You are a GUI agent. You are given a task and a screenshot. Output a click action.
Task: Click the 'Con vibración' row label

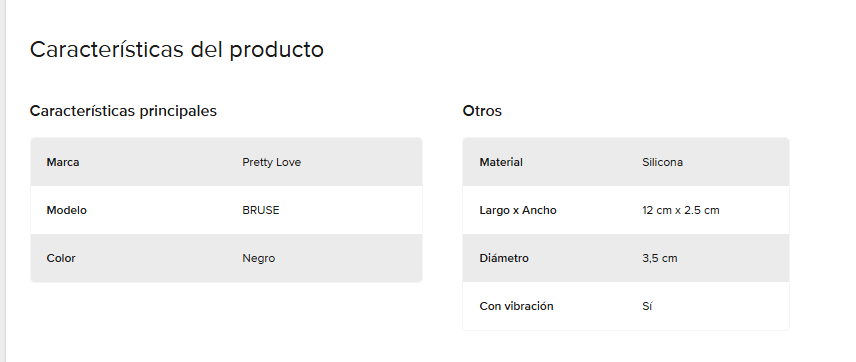click(516, 306)
